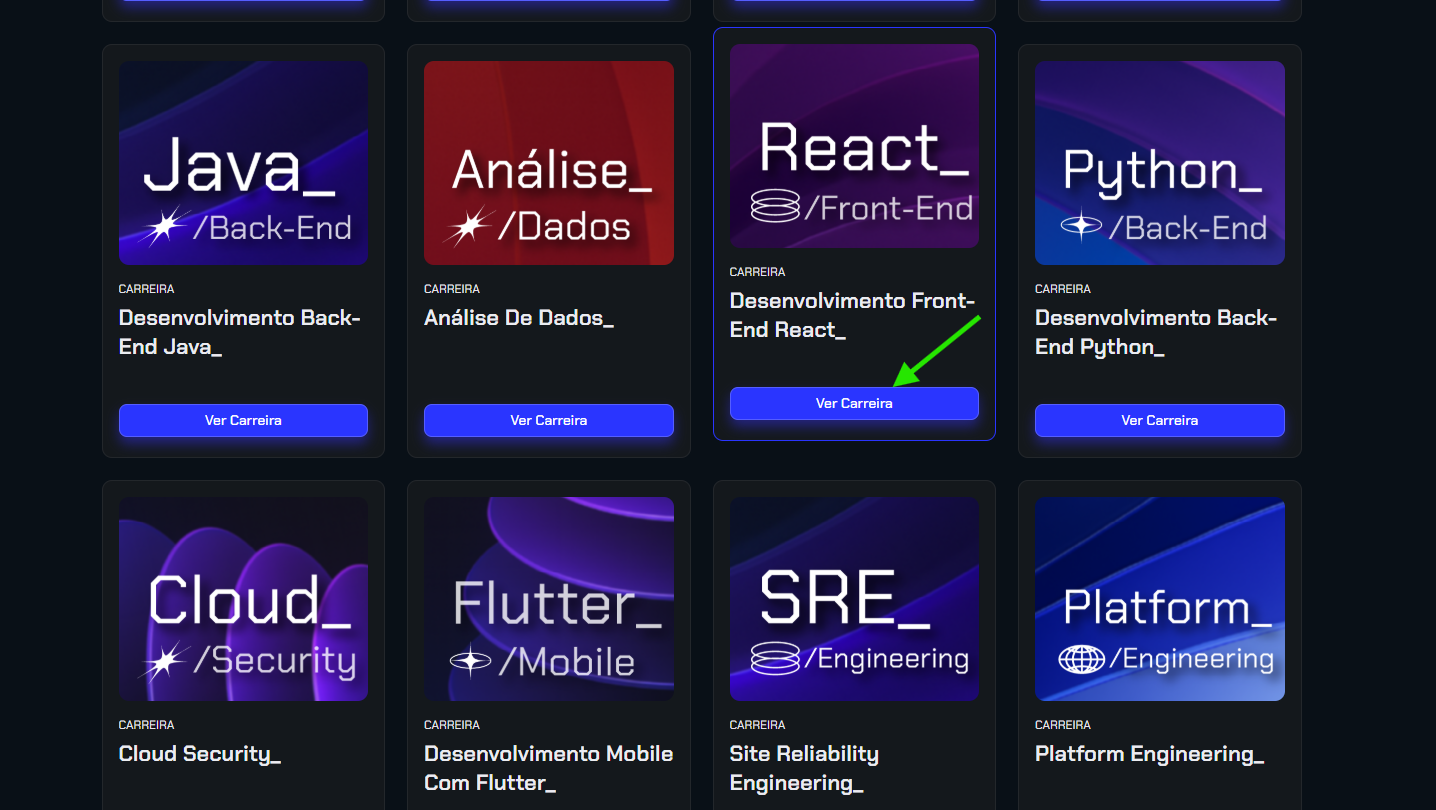Screen dimensions: 1436x810
Task: Click the CARREIRA label above Desenvolvimento Back-End Java_
Action: pos(147,289)
